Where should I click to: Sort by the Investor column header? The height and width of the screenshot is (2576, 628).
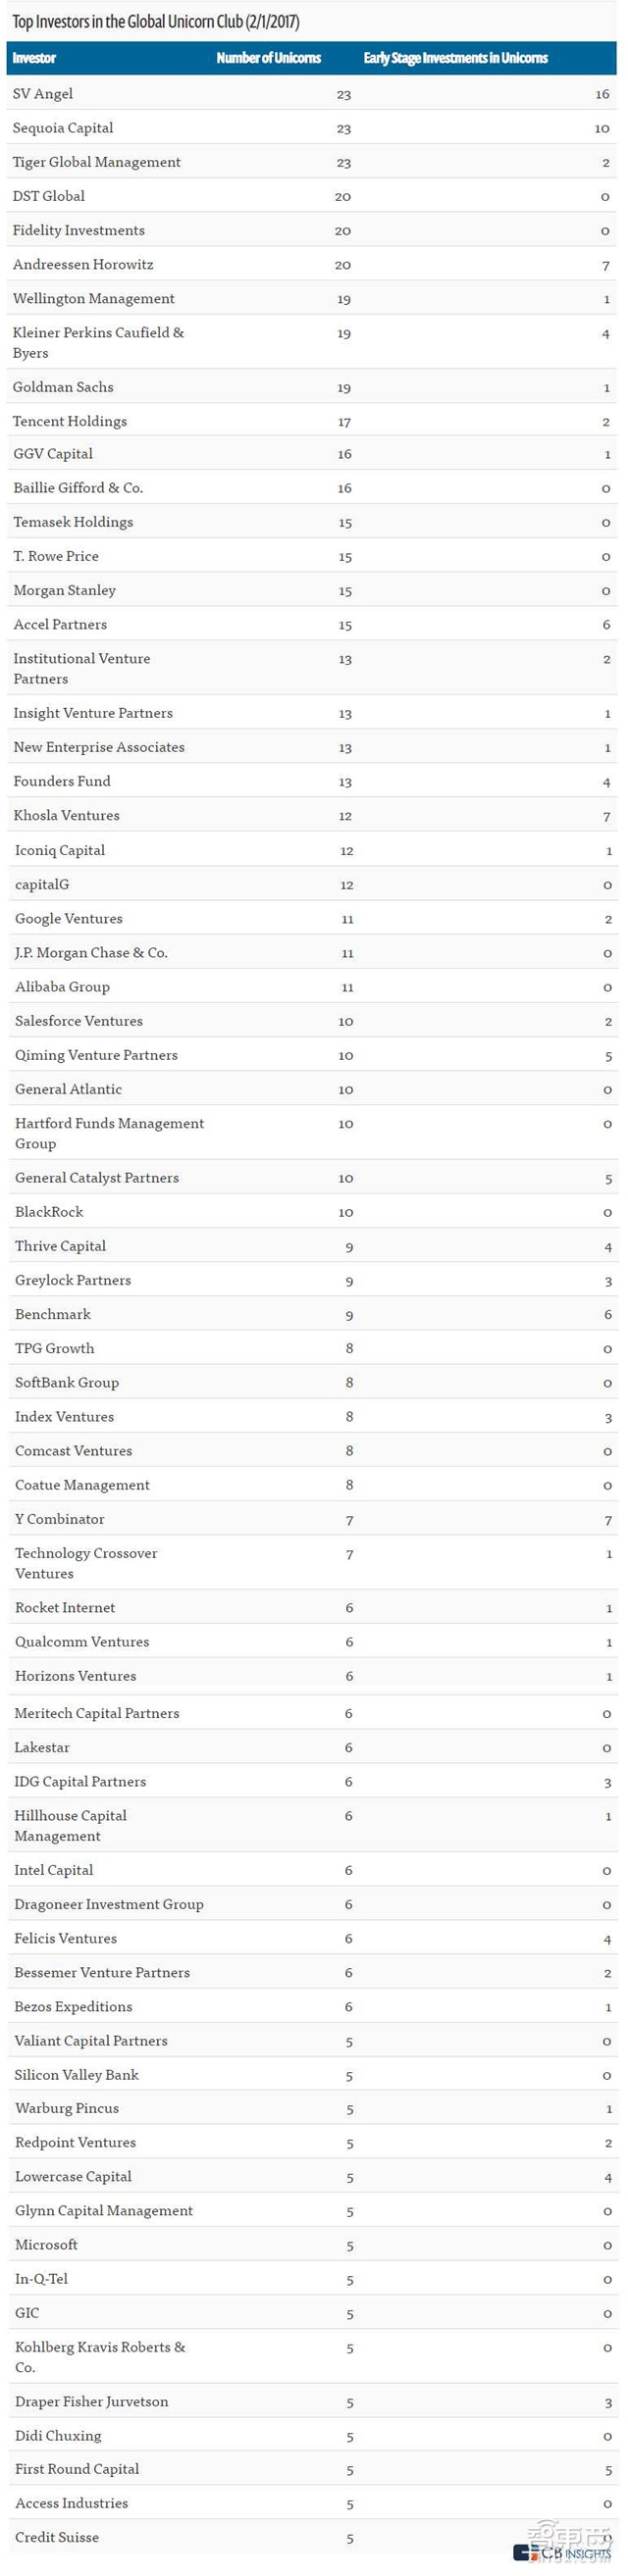pos(34,58)
